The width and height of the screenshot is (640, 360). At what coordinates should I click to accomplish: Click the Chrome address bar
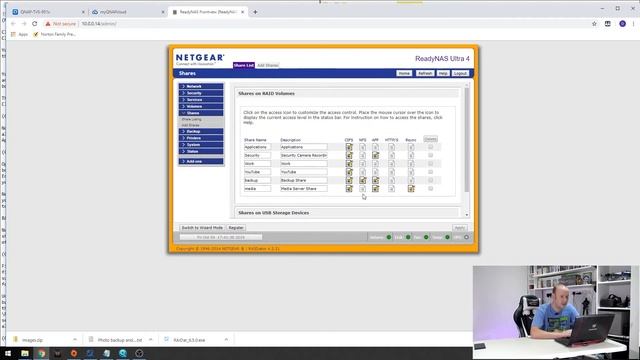tap(314, 24)
